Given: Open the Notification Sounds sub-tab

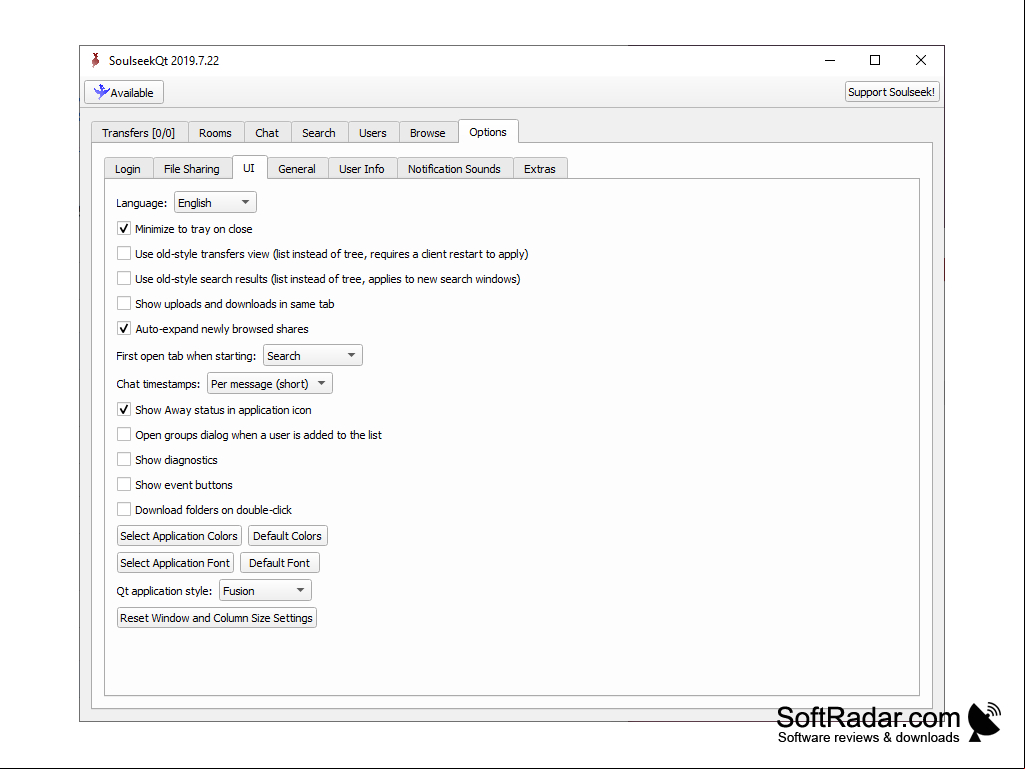Looking at the screenshot, I should [x=454, y=169].
